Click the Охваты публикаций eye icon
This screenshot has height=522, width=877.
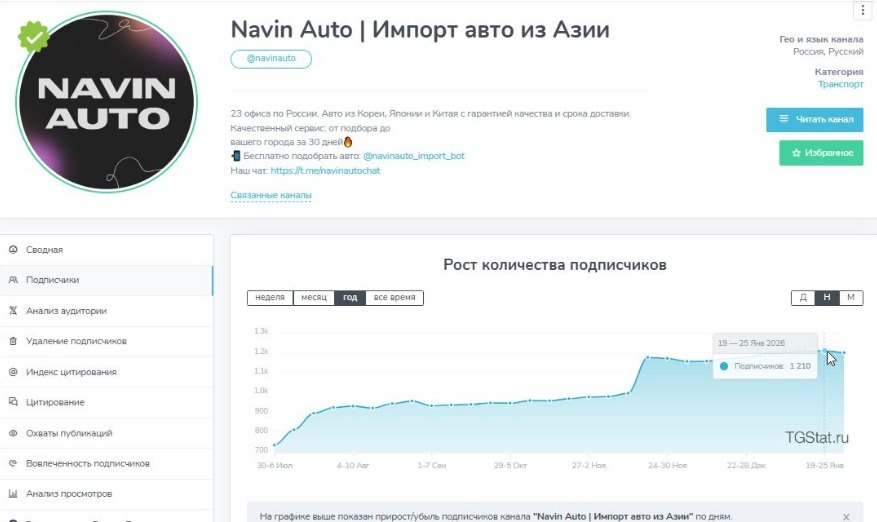point(13,433)
